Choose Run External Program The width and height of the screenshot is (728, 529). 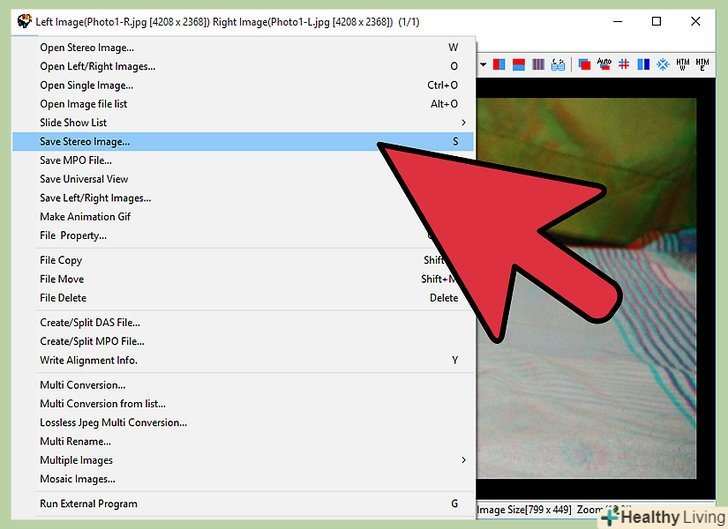point(243,504)
